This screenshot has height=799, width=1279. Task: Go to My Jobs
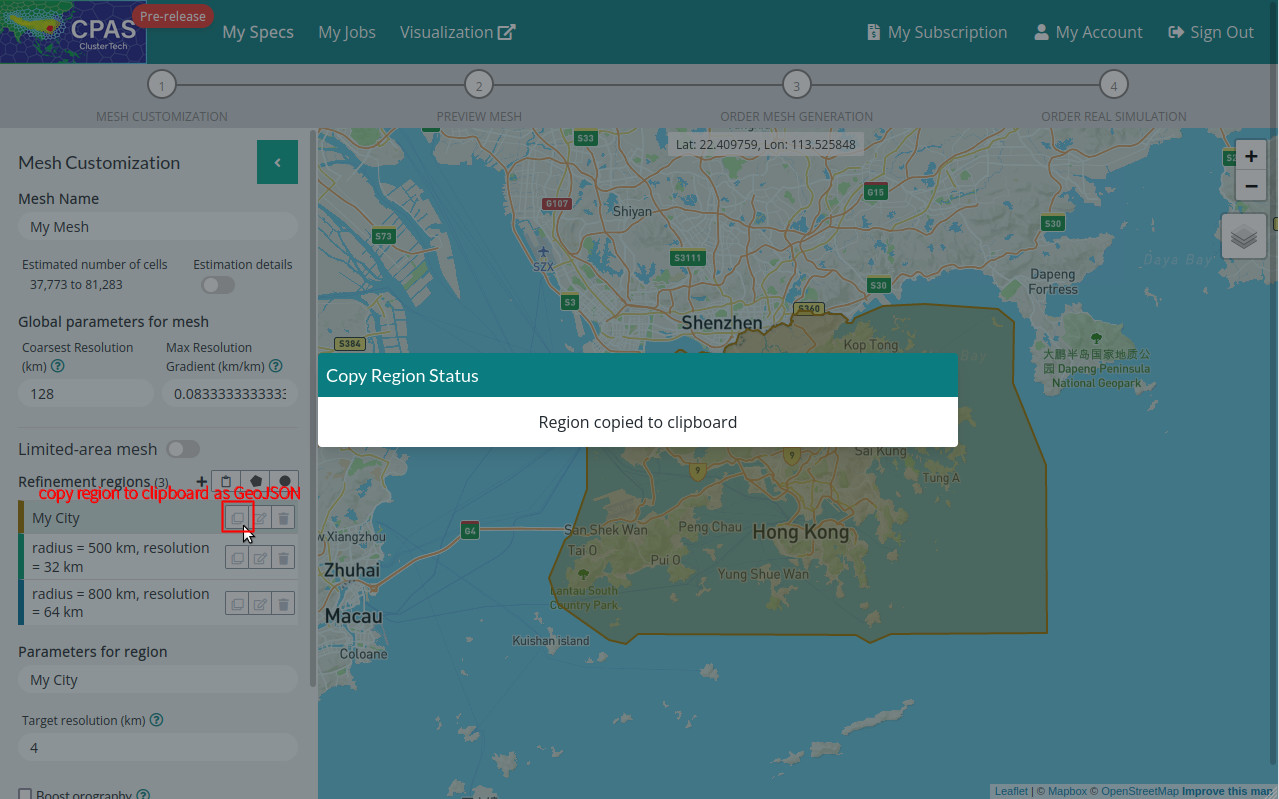click(347, 32)
